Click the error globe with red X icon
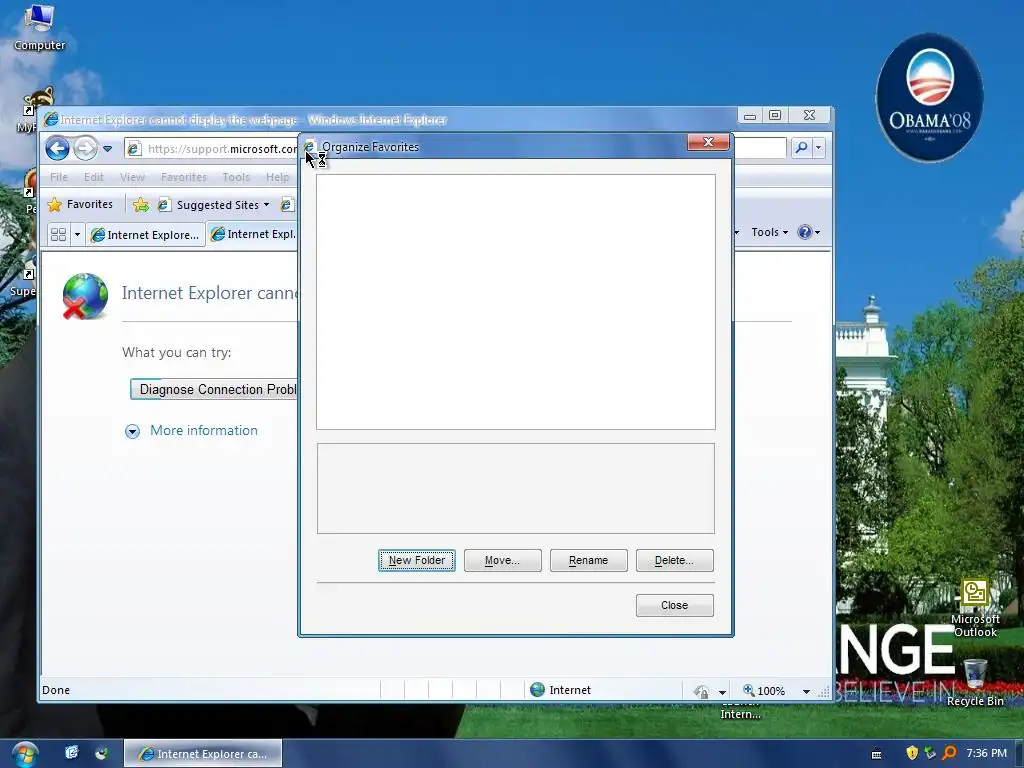Viewport: 1024px width, 768px height. (x=85, y=296)
